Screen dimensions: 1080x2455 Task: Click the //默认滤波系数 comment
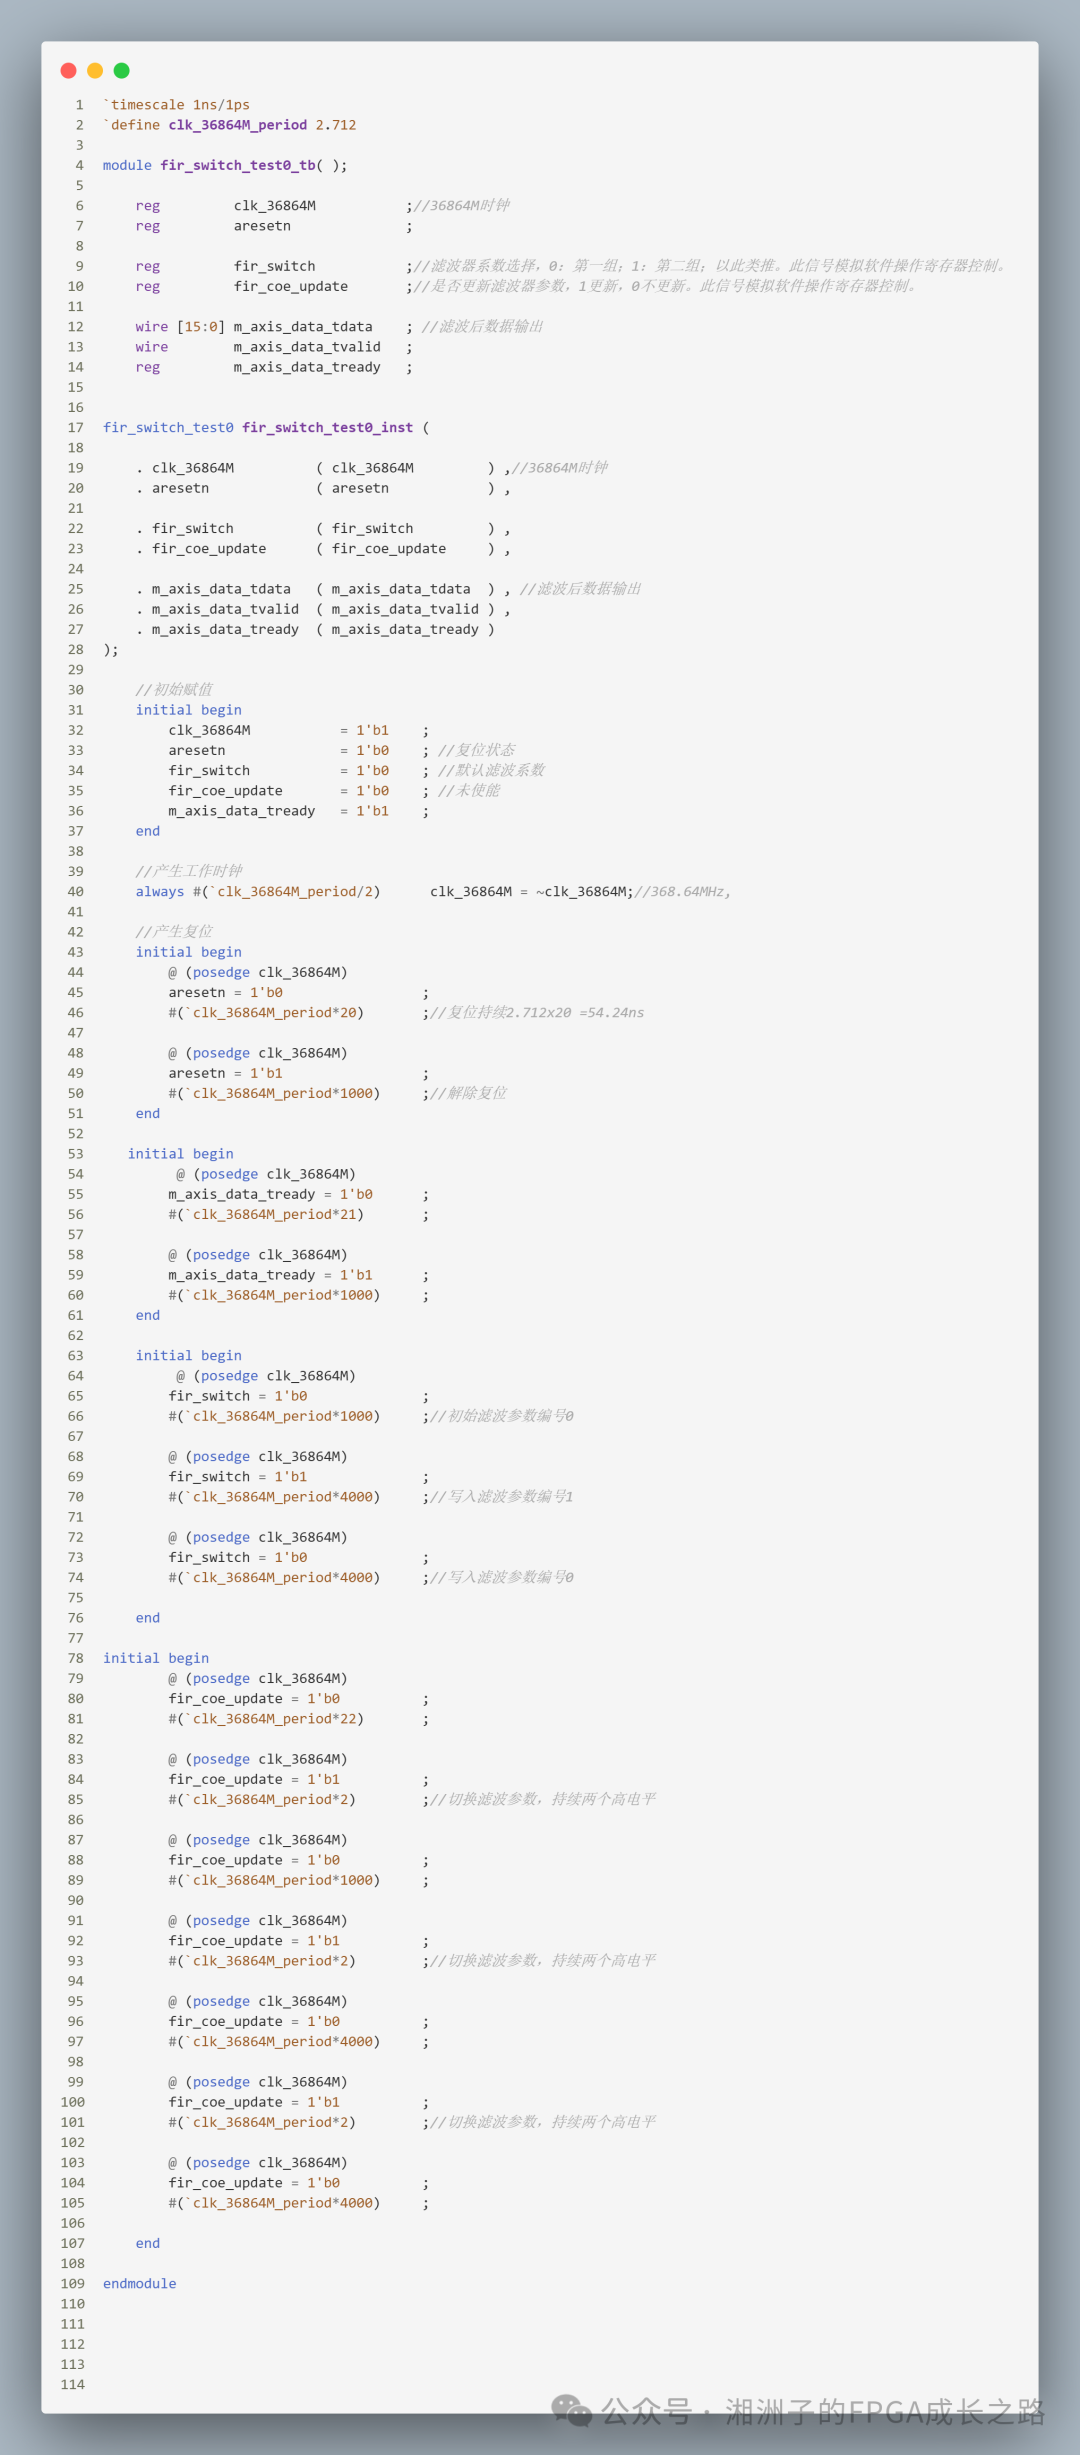point(492,770)
